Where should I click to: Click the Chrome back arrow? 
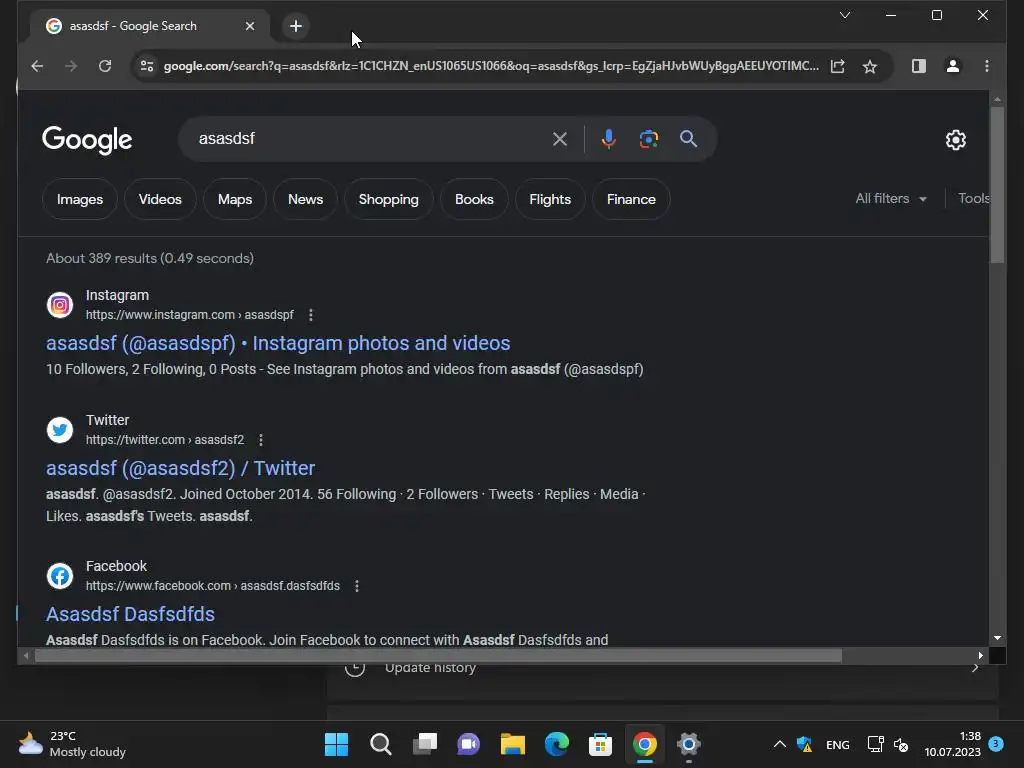pyautogui.click(x=37, y=66)
